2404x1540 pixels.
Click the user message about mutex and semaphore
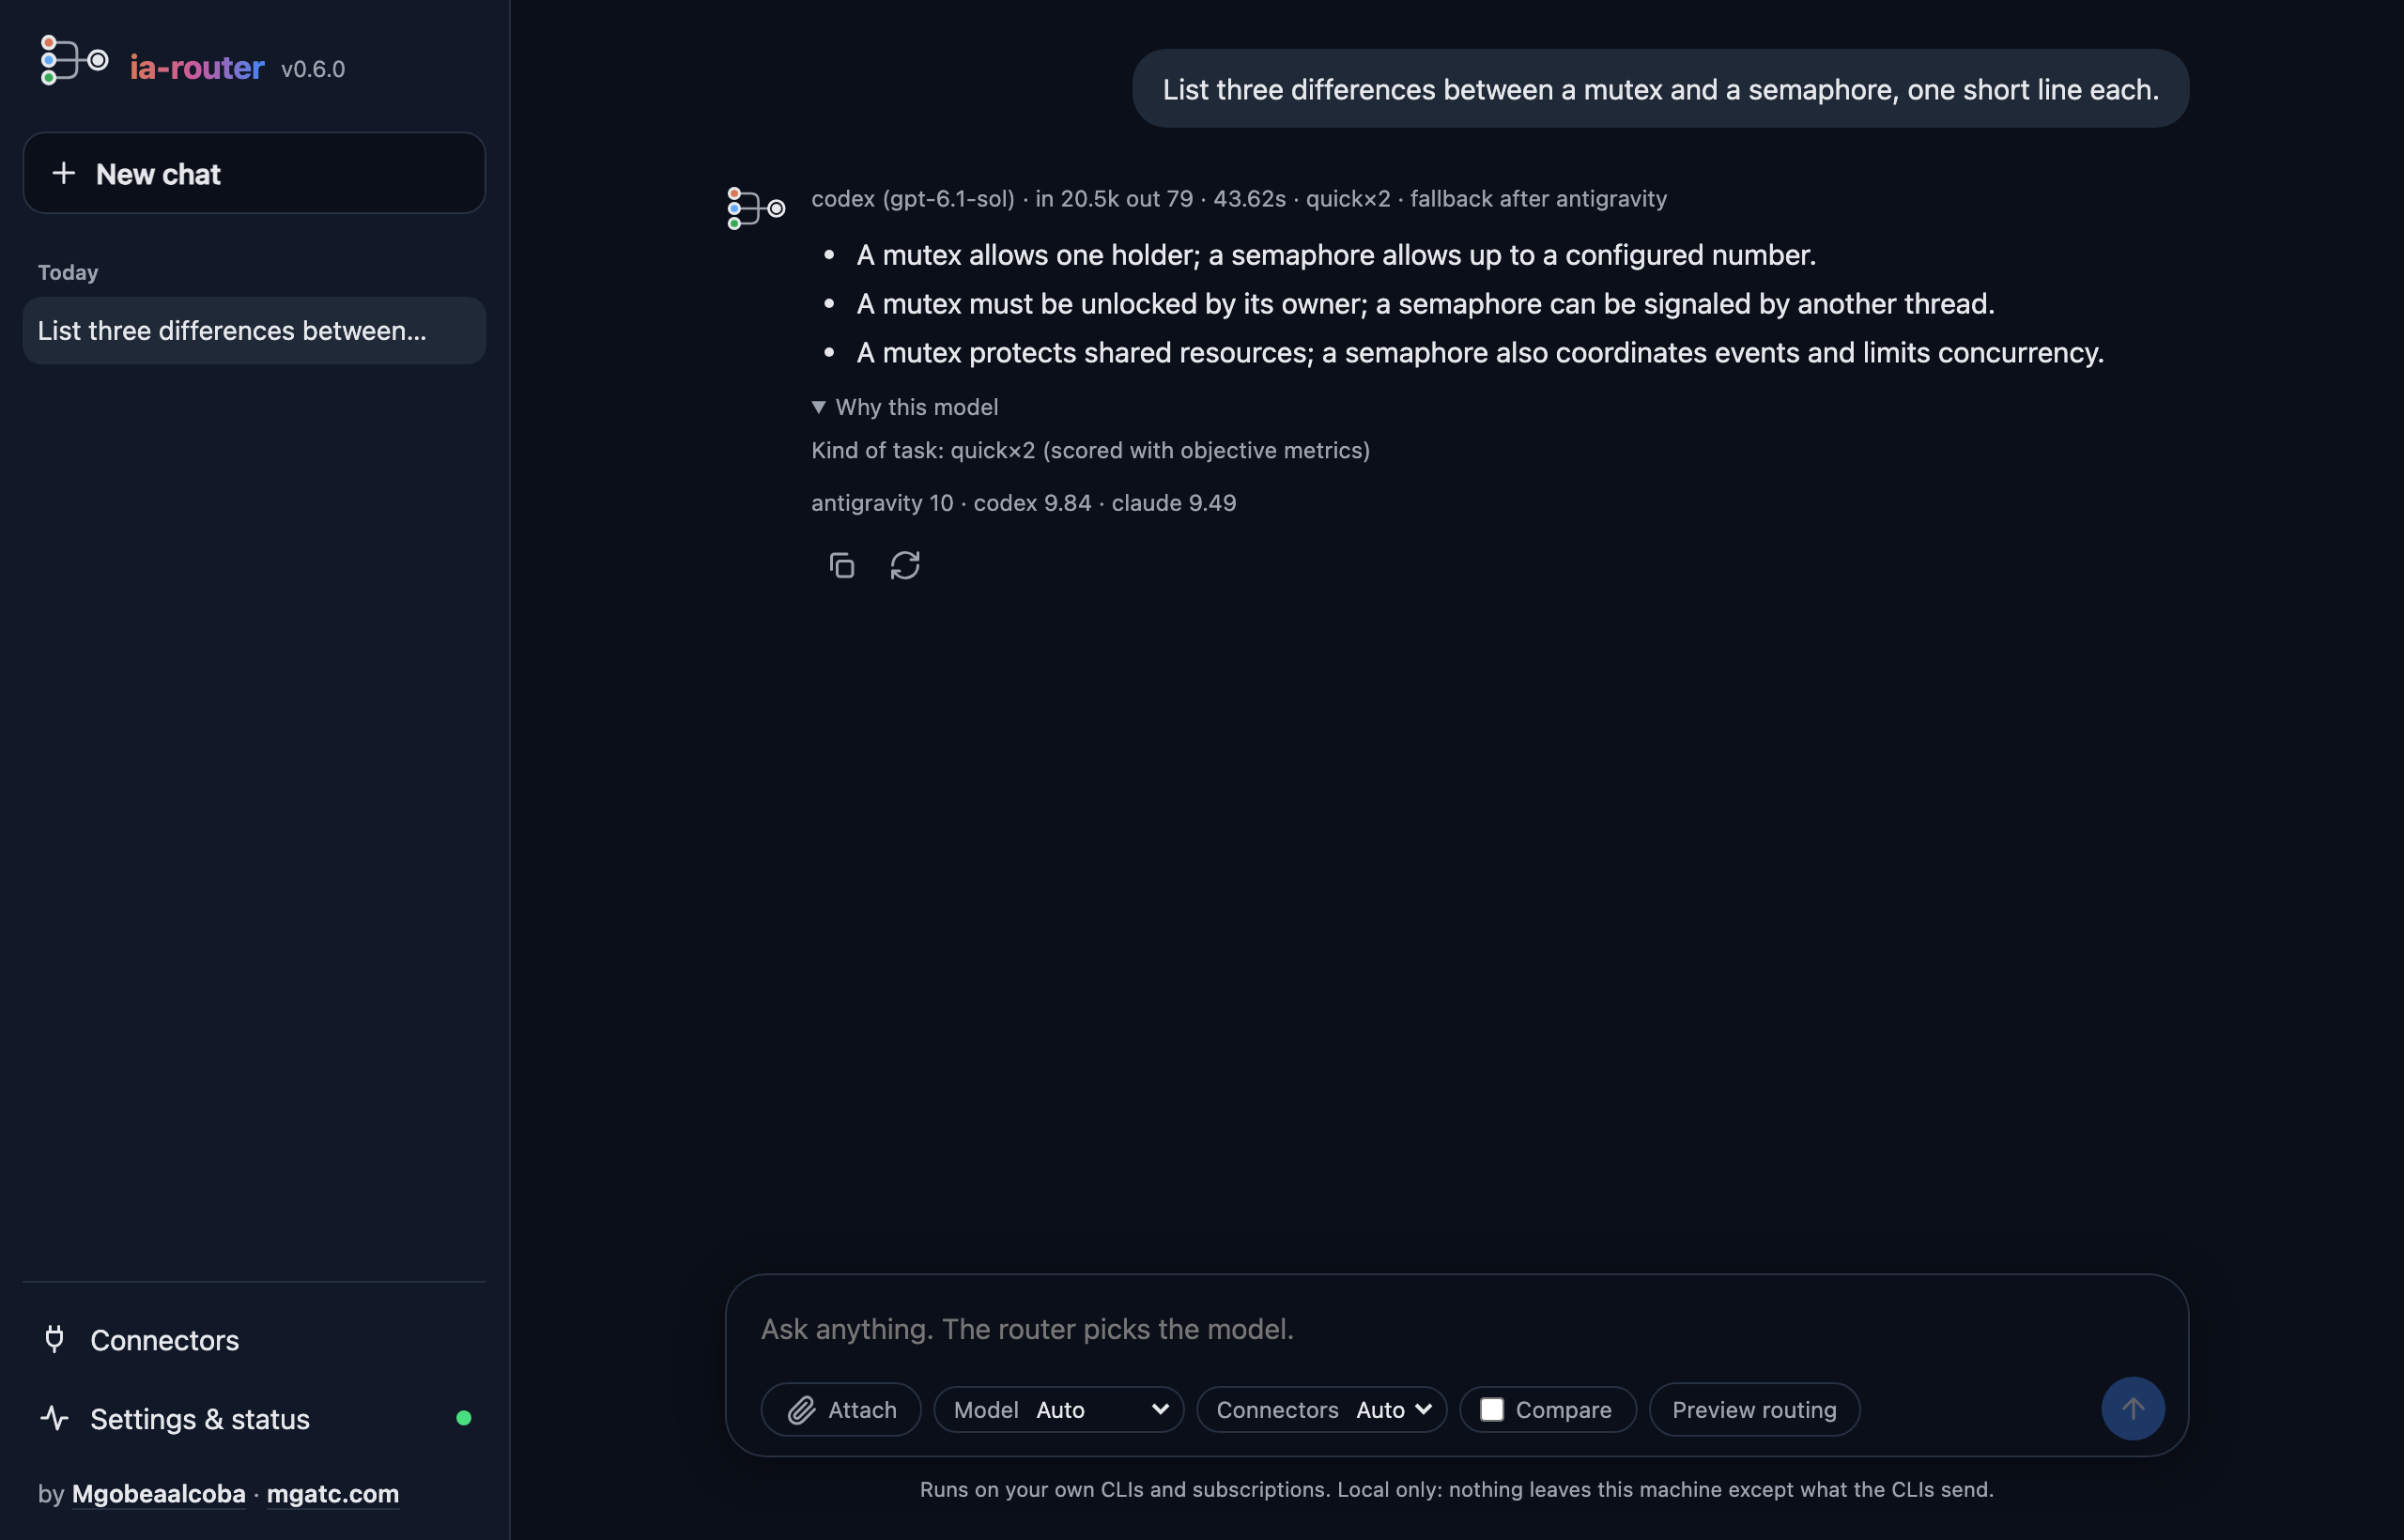(x=1660, y=89)
